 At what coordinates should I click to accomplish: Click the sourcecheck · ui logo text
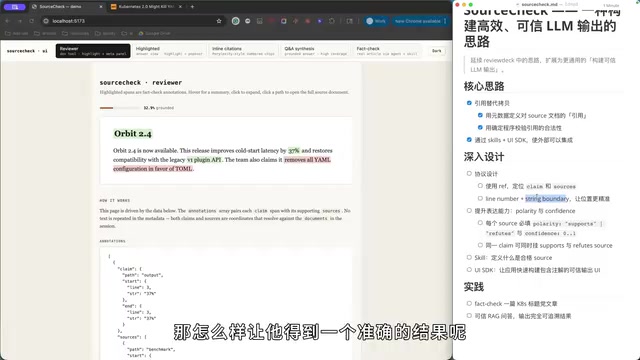27,51
